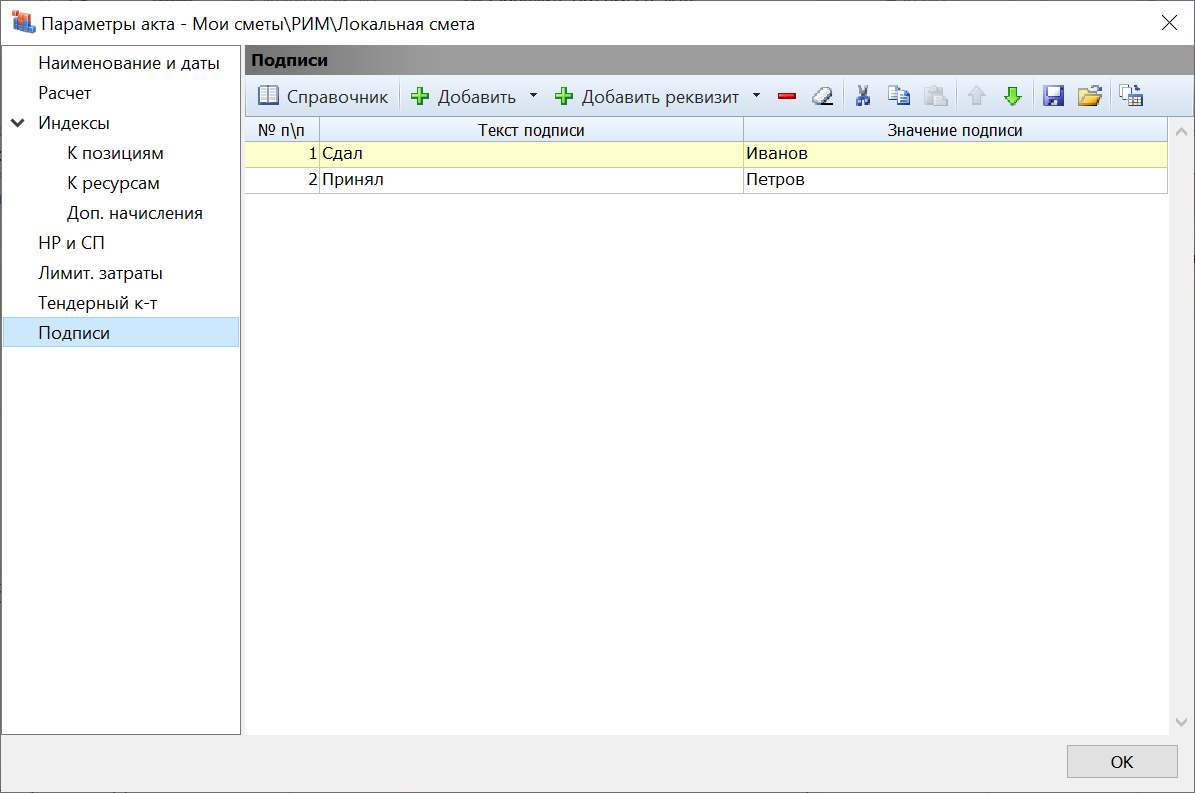Open Доп. начисления section
The height and width of the screenshot is (793, 1195).
tap(135, 213)
